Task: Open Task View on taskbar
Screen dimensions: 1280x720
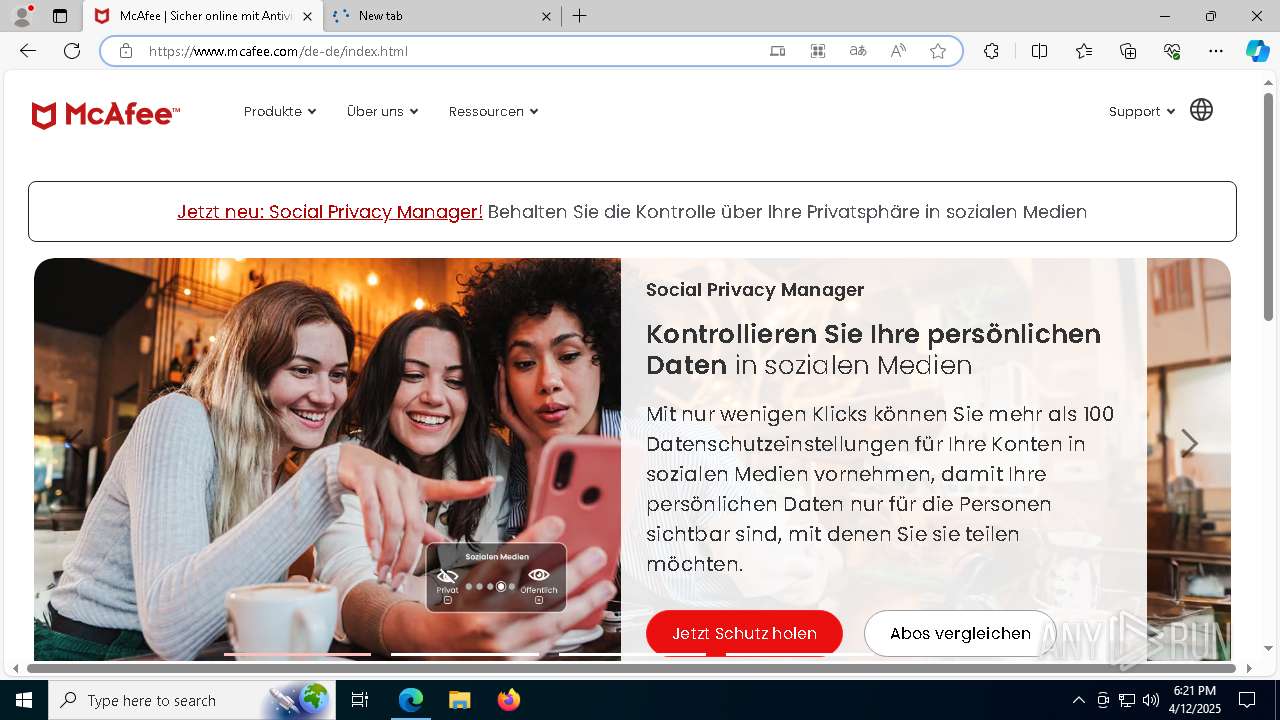Action: [360, 700]
